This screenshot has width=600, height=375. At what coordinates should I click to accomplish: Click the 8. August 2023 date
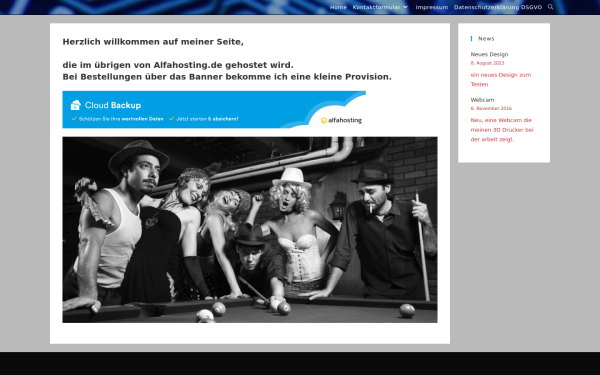click(x=487, y=63)
